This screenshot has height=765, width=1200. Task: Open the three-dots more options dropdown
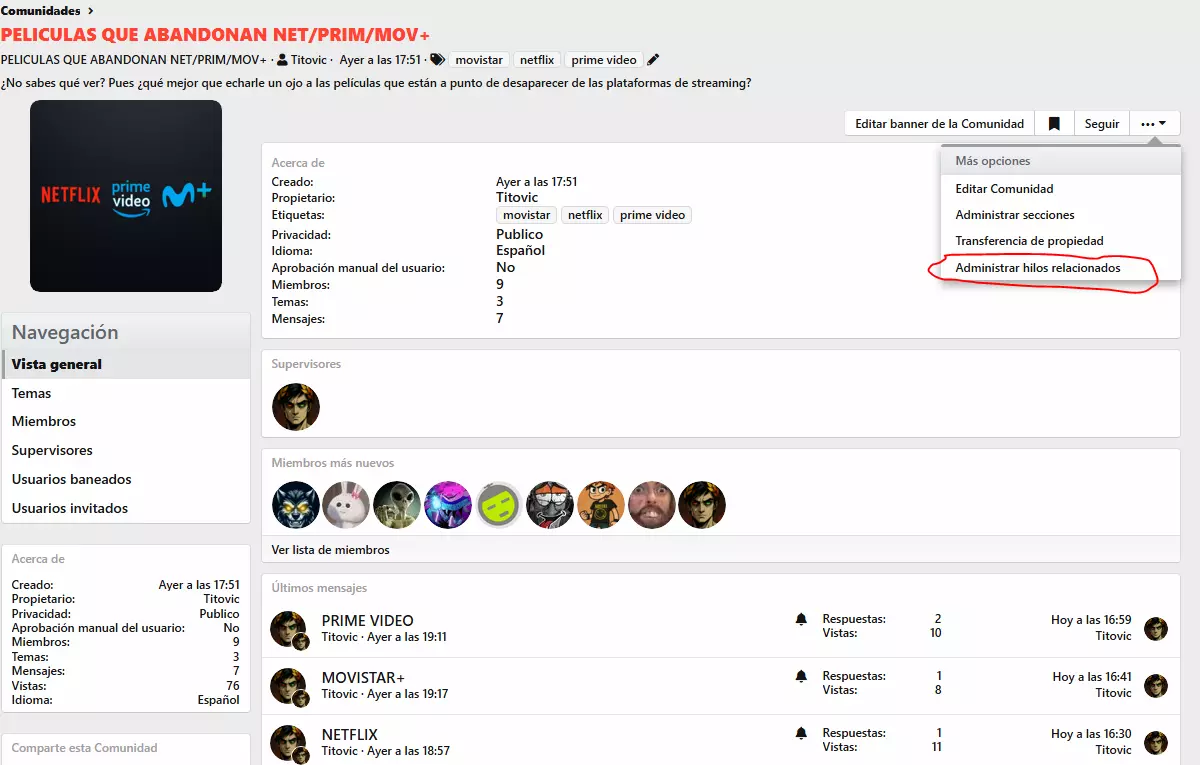point(1154,124)
